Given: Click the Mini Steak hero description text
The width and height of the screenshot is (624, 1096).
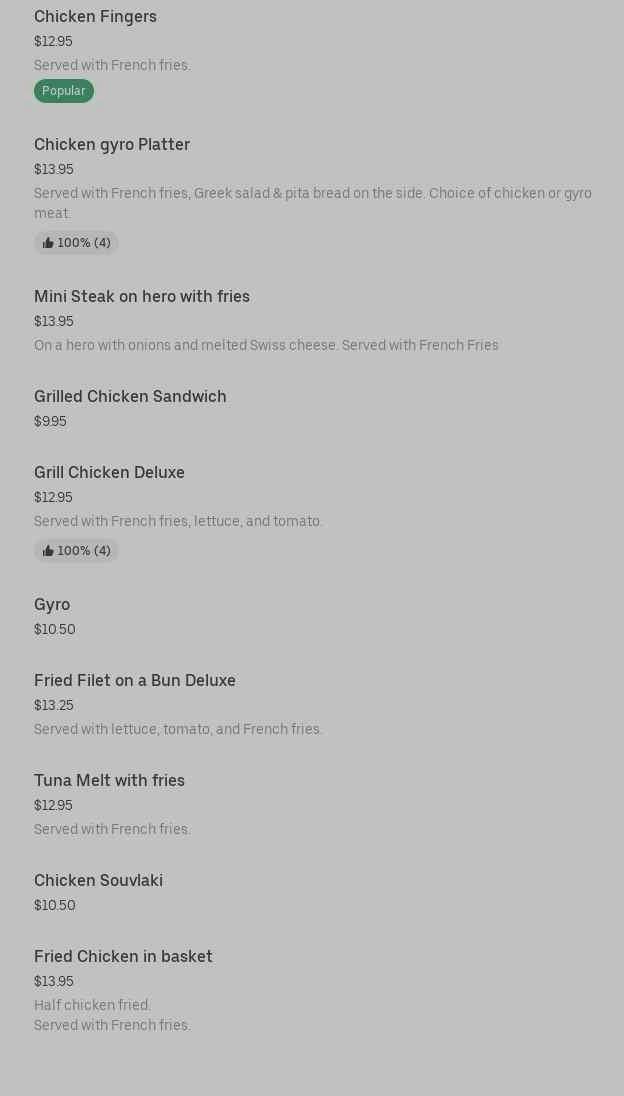Looking at the screenshot, I should [266, 345].
